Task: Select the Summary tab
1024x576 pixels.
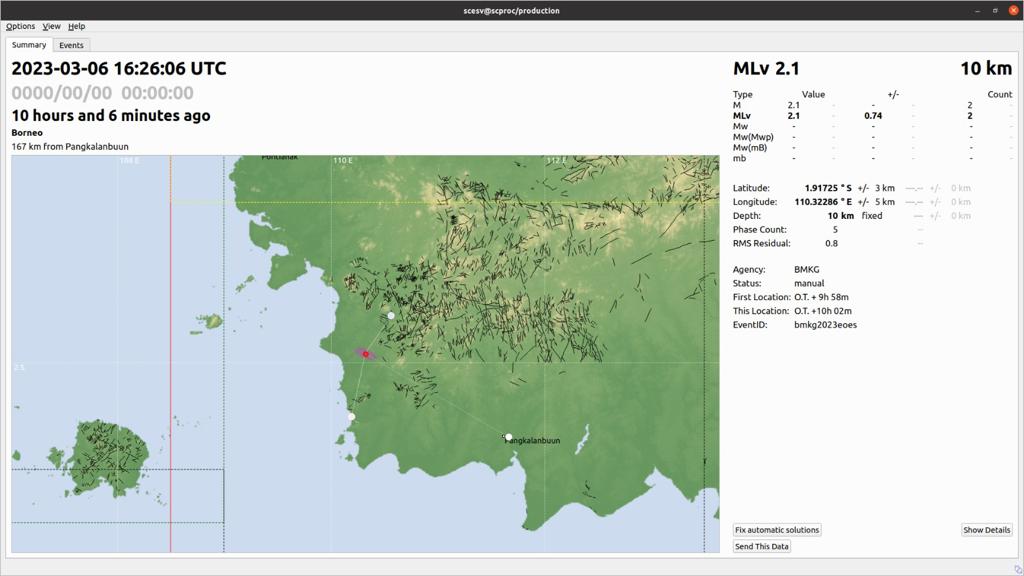Action: click(x=28, y=45)
